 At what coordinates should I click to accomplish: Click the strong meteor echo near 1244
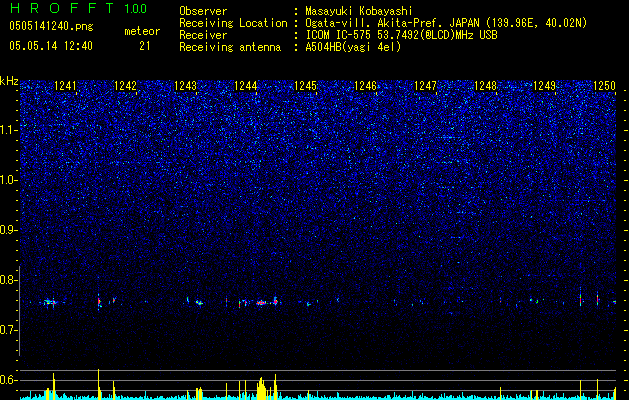pos(262,303)
